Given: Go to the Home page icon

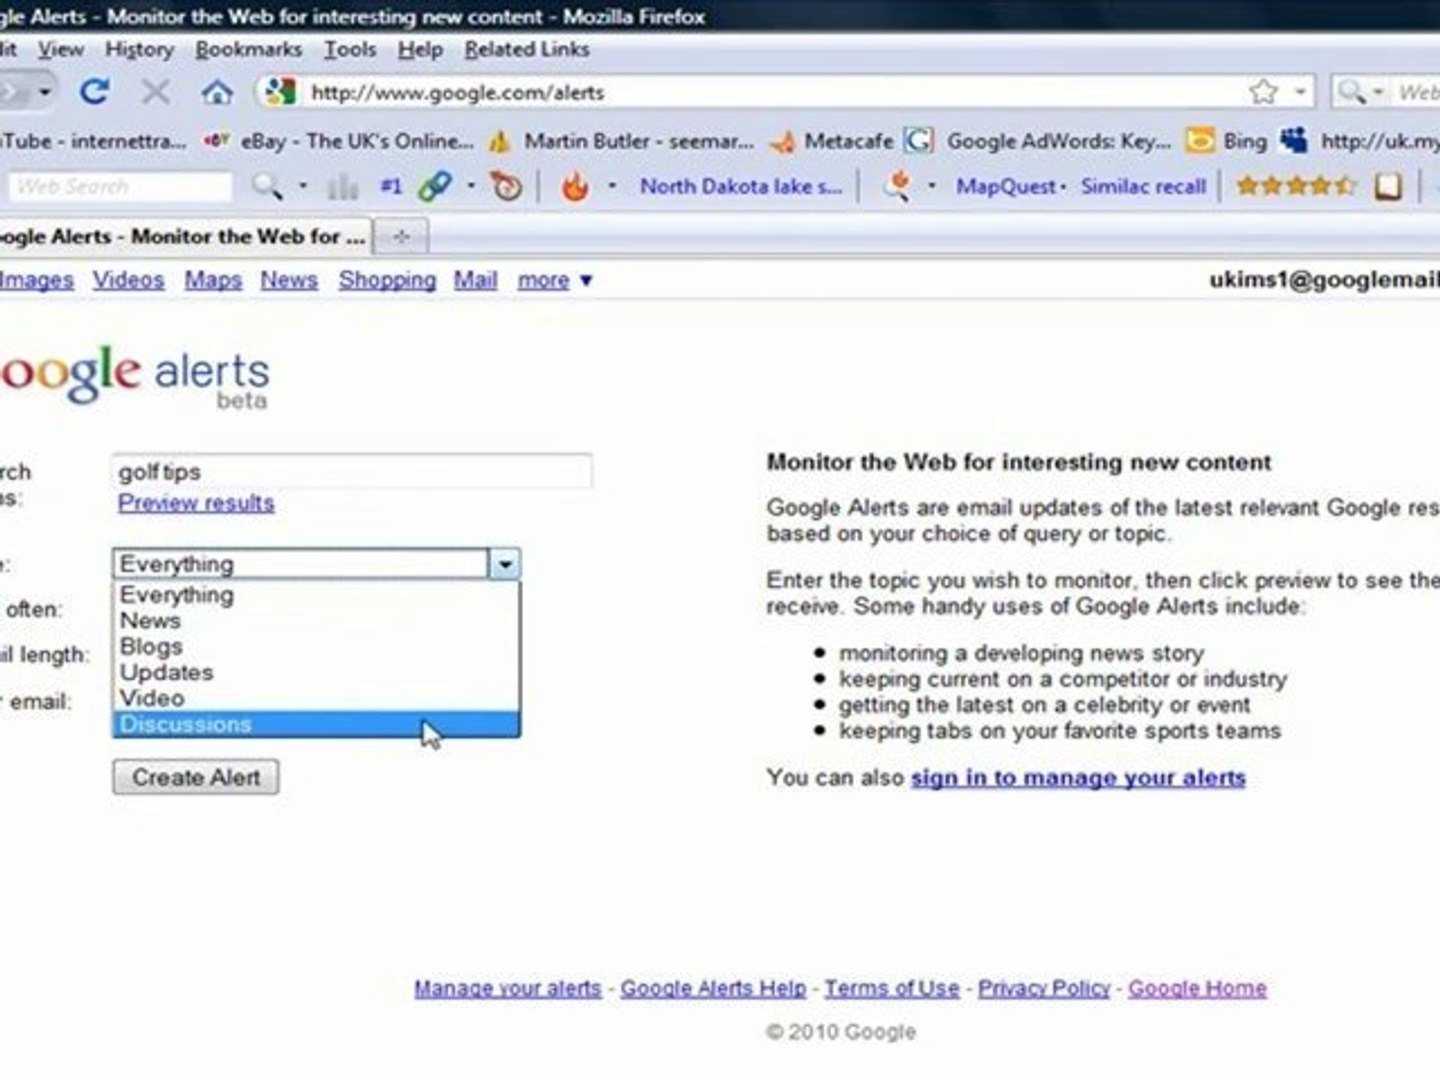Looking at the screenshot, I should [x=216, y=92].
